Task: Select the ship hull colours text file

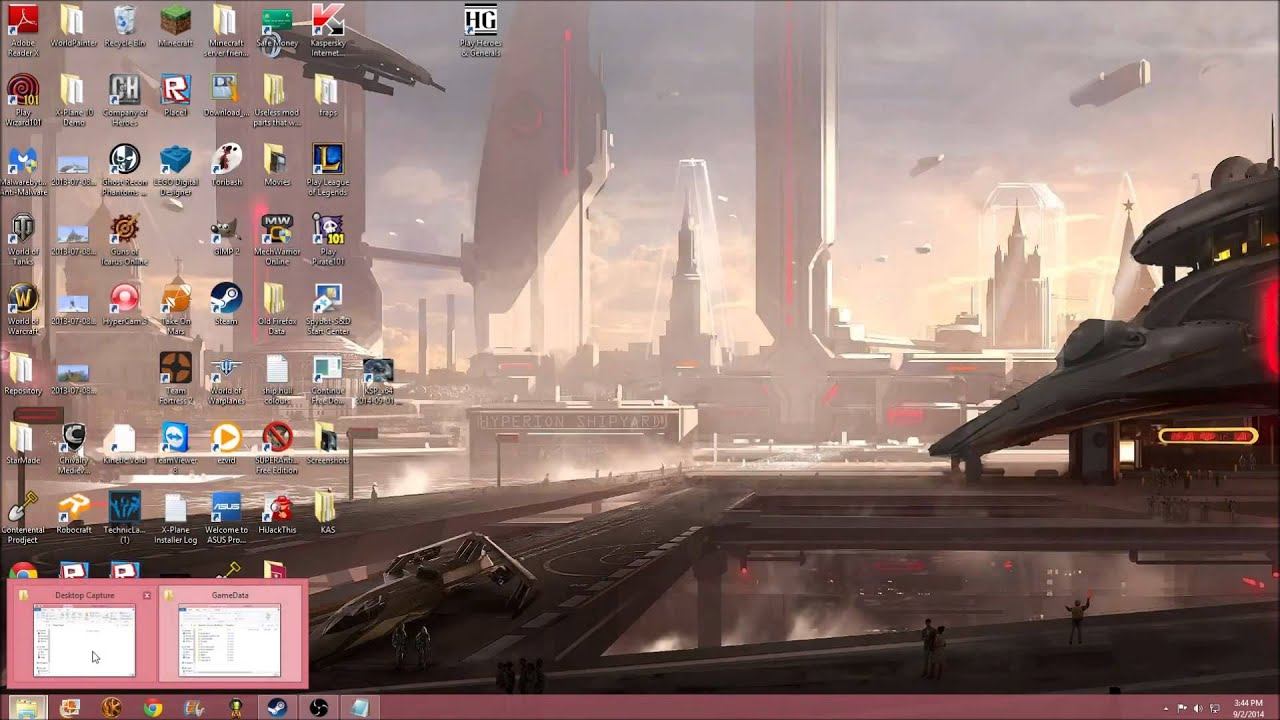Action: tap(277, 379)
